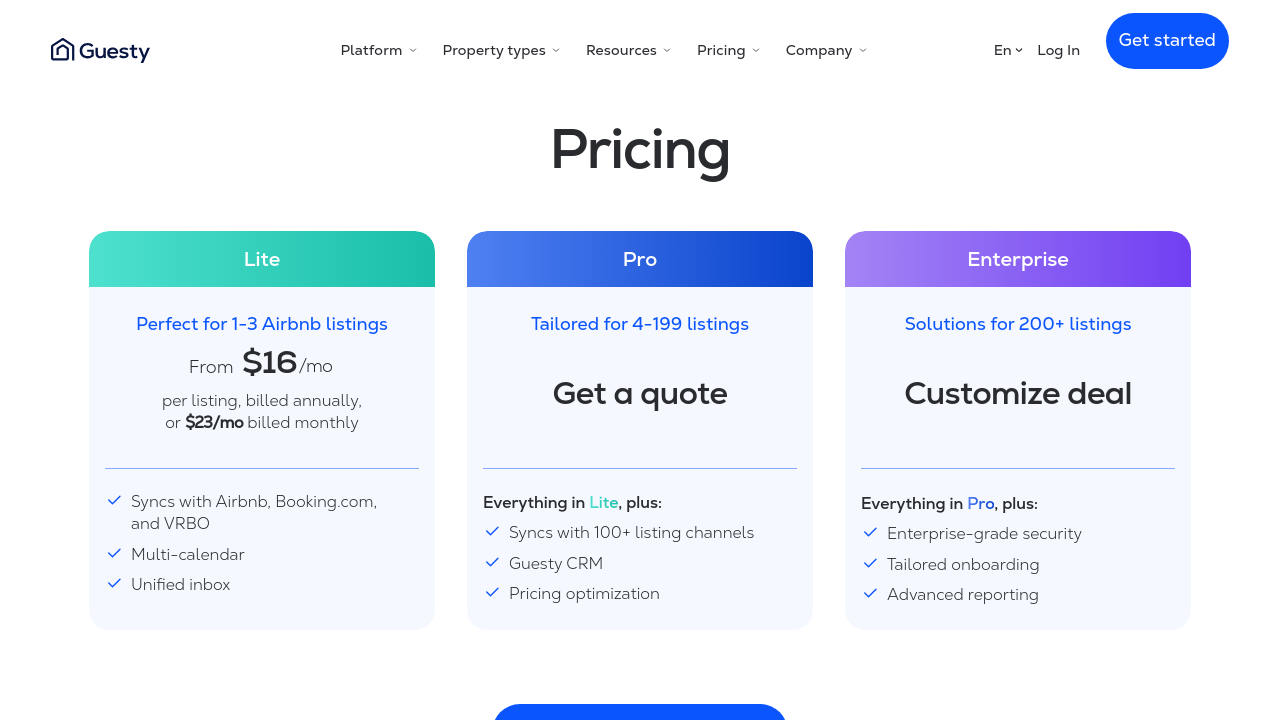
Task: Select the purple Enterprise plan header
Action: (1018, 260)
